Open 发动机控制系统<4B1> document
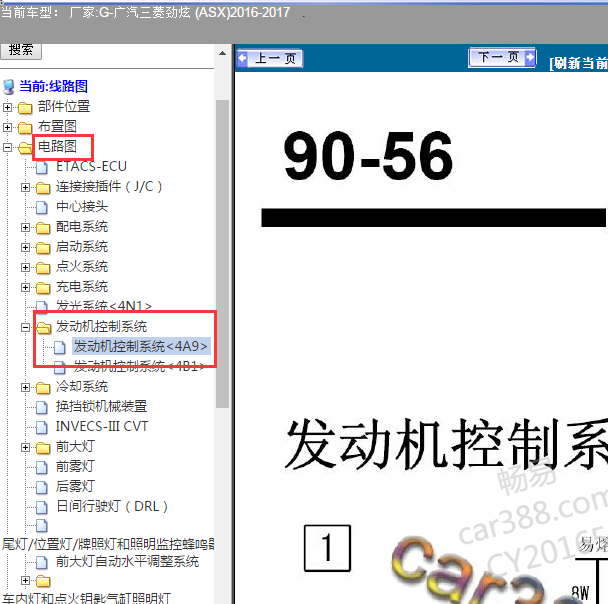This screenshot has height=604, width=608. (x=139, y=366)
